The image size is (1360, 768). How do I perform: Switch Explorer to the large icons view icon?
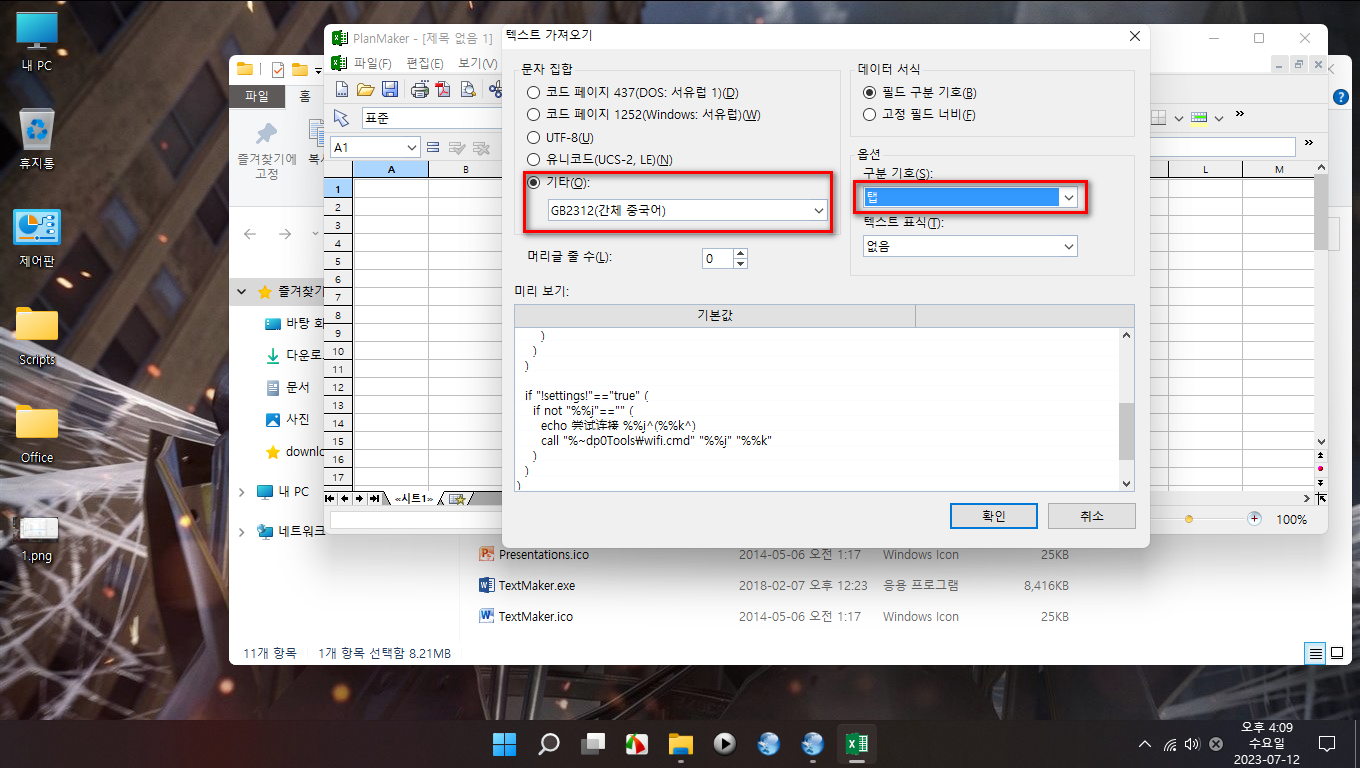1337,653
